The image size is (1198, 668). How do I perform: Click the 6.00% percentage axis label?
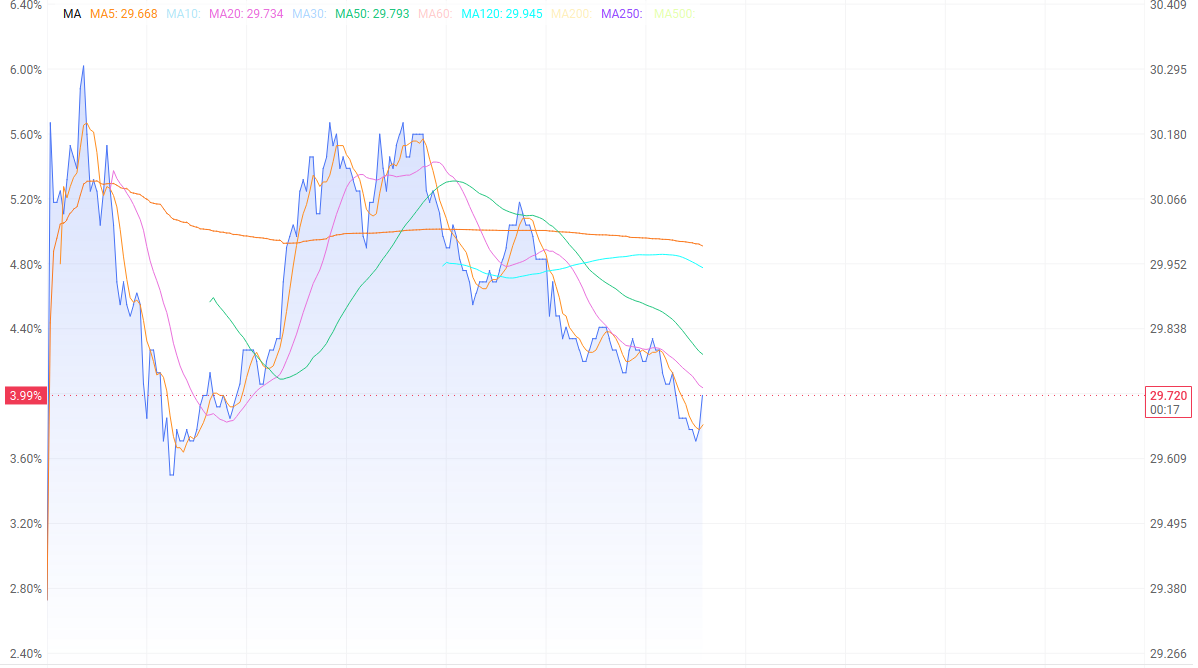26,70
